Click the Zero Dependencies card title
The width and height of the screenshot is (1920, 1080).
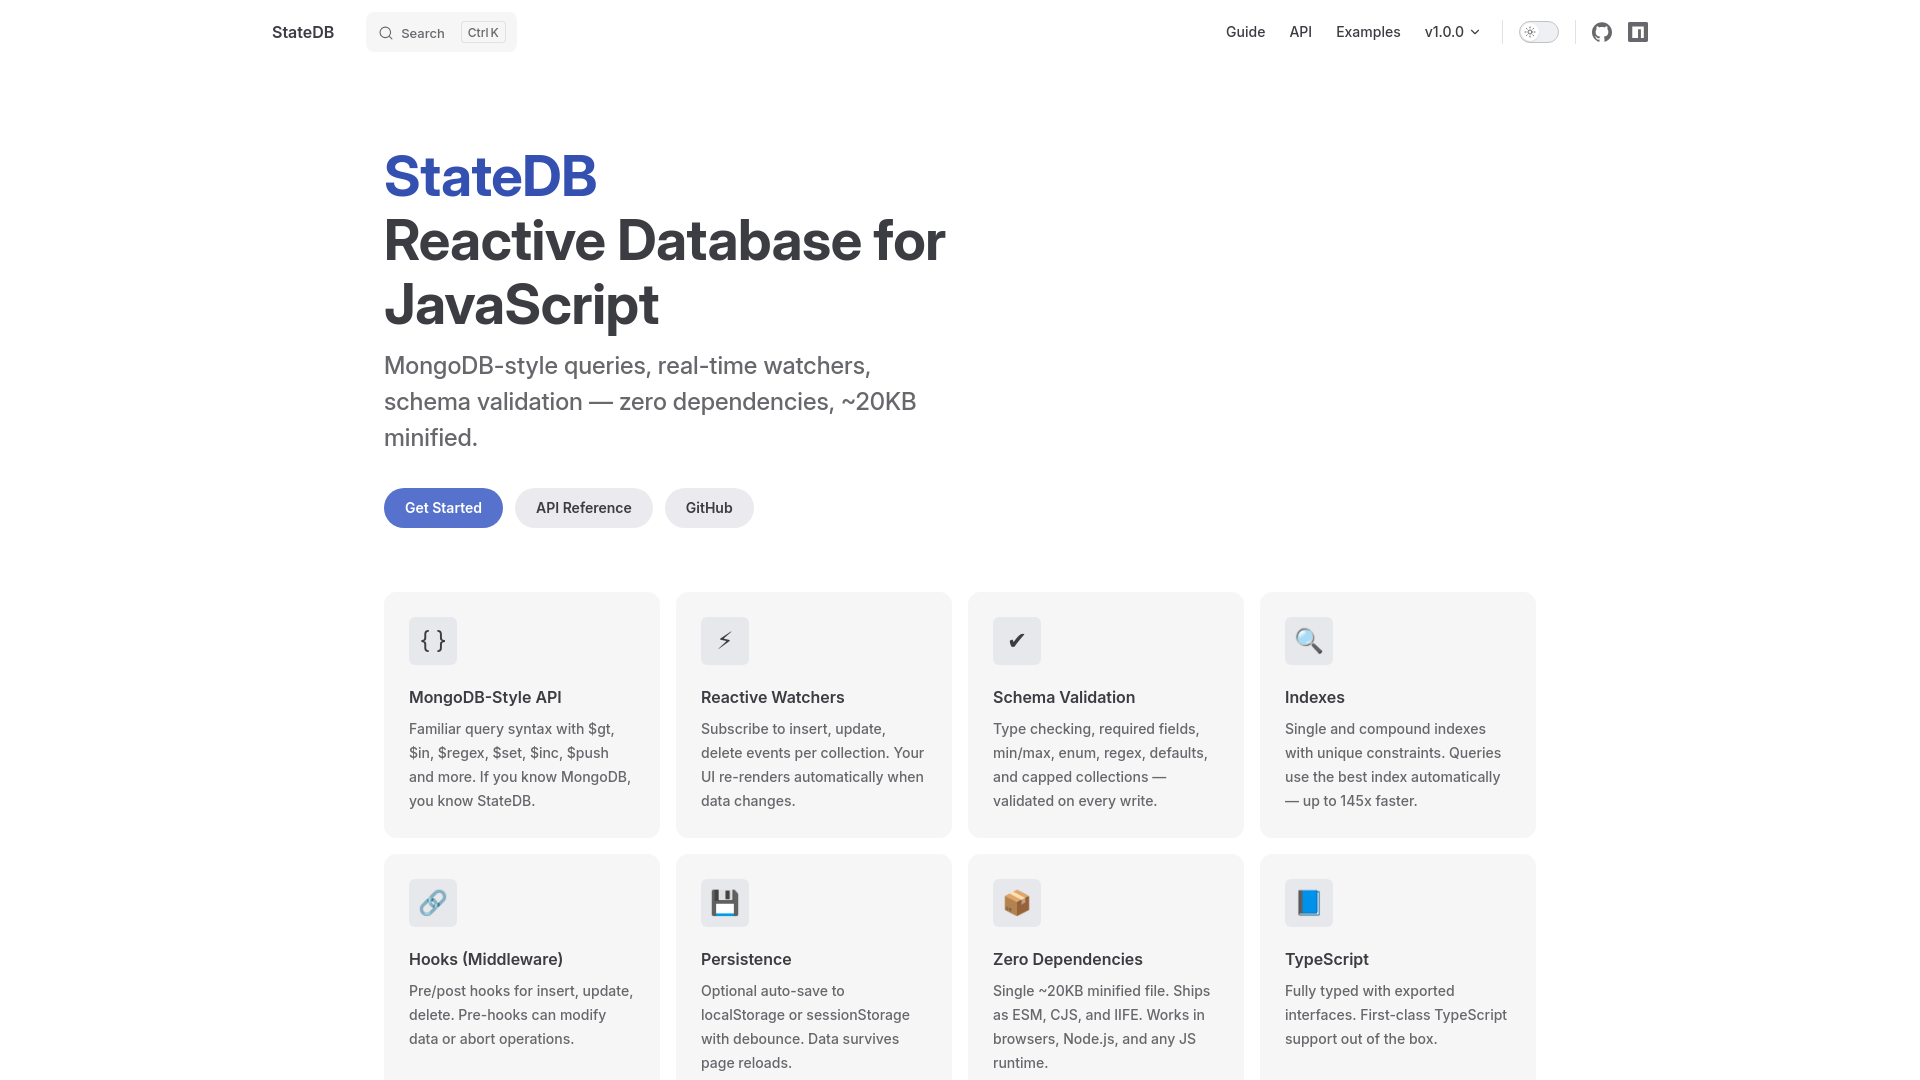pyautogui.click(x=1067, y=959)
